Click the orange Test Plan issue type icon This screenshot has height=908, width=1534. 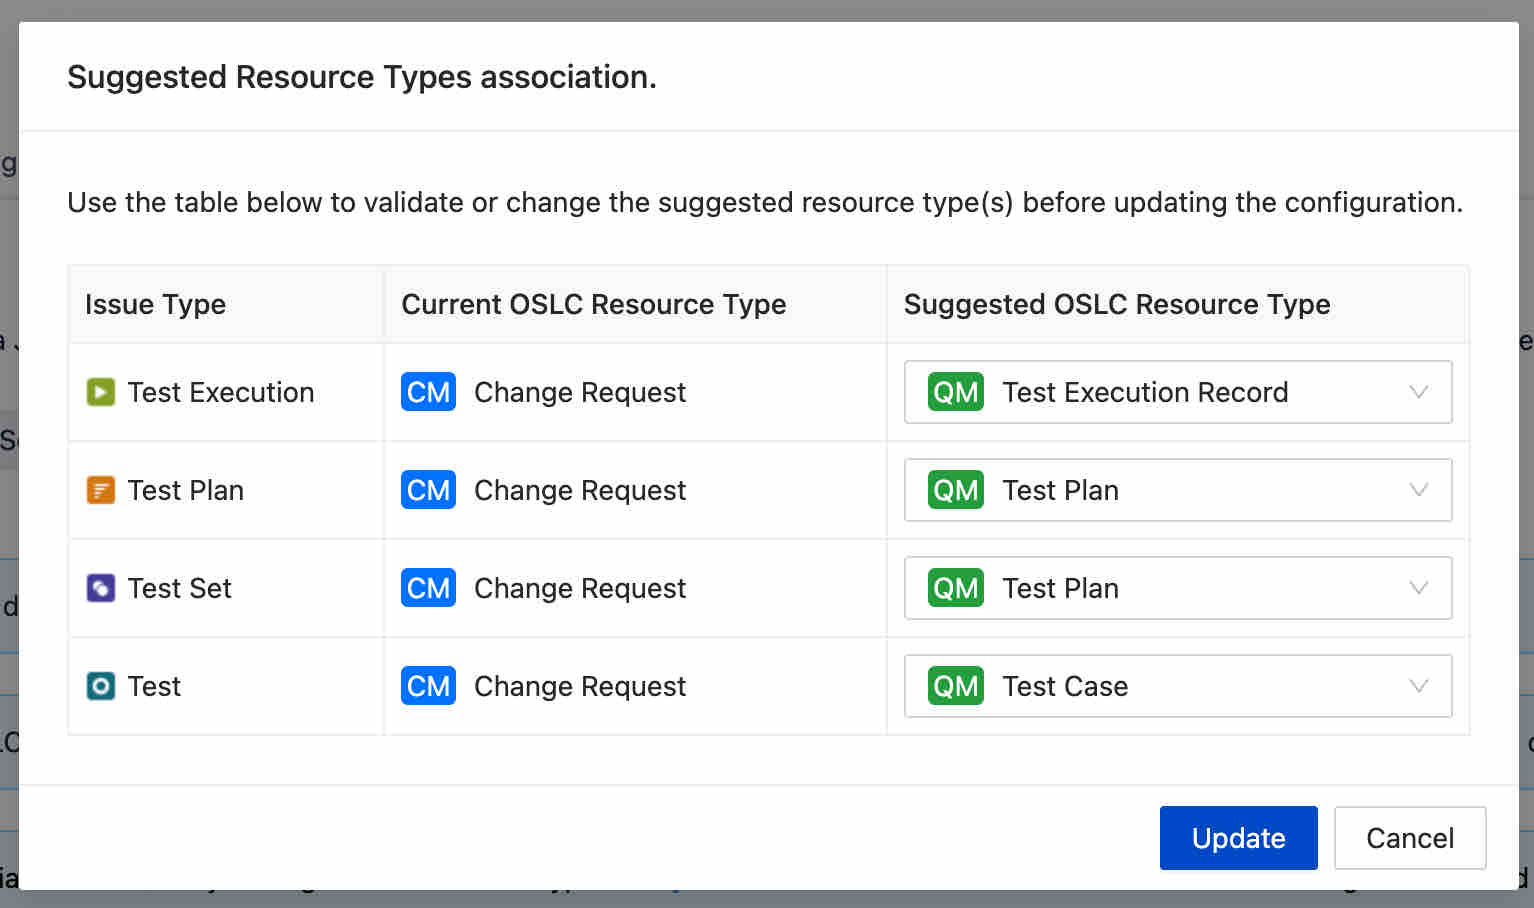pyautogui.click(x=100, y=490)
